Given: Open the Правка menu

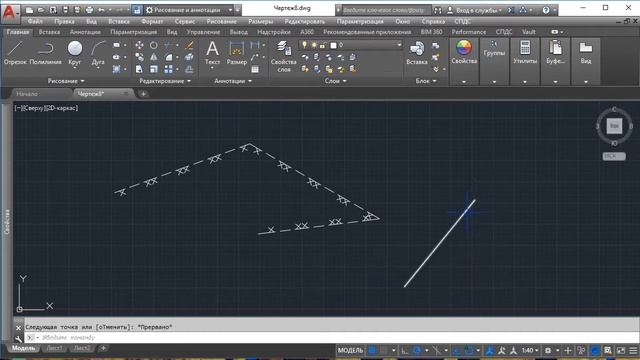Looking at the screenshot, I should (x=64, y=21).
